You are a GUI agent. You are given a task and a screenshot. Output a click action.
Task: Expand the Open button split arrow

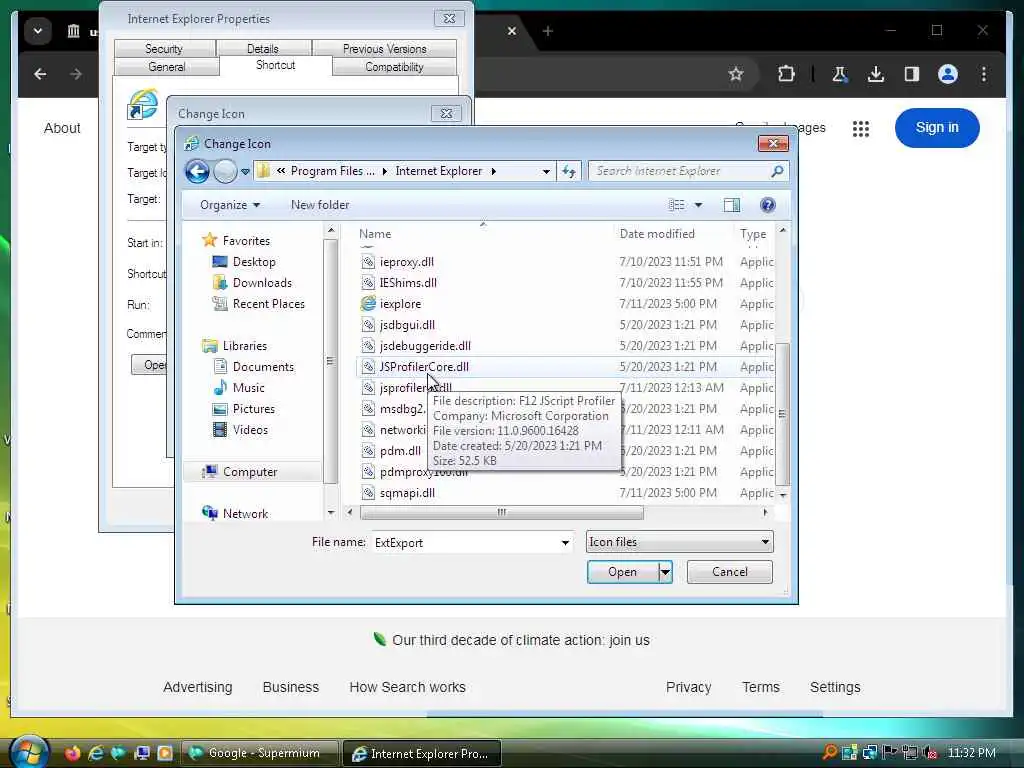pos(665,572)
